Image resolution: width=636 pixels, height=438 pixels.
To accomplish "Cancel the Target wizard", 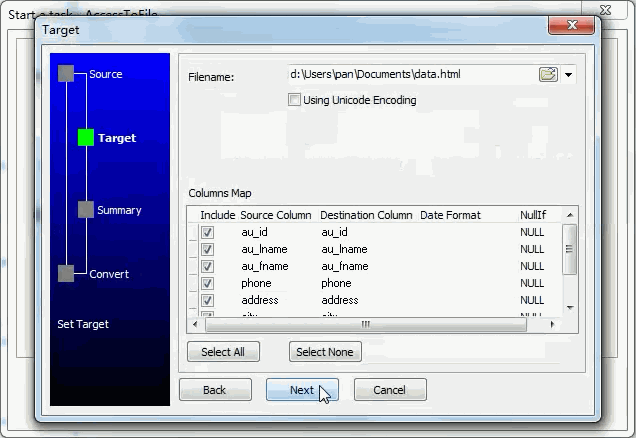I will coord(390,390).
